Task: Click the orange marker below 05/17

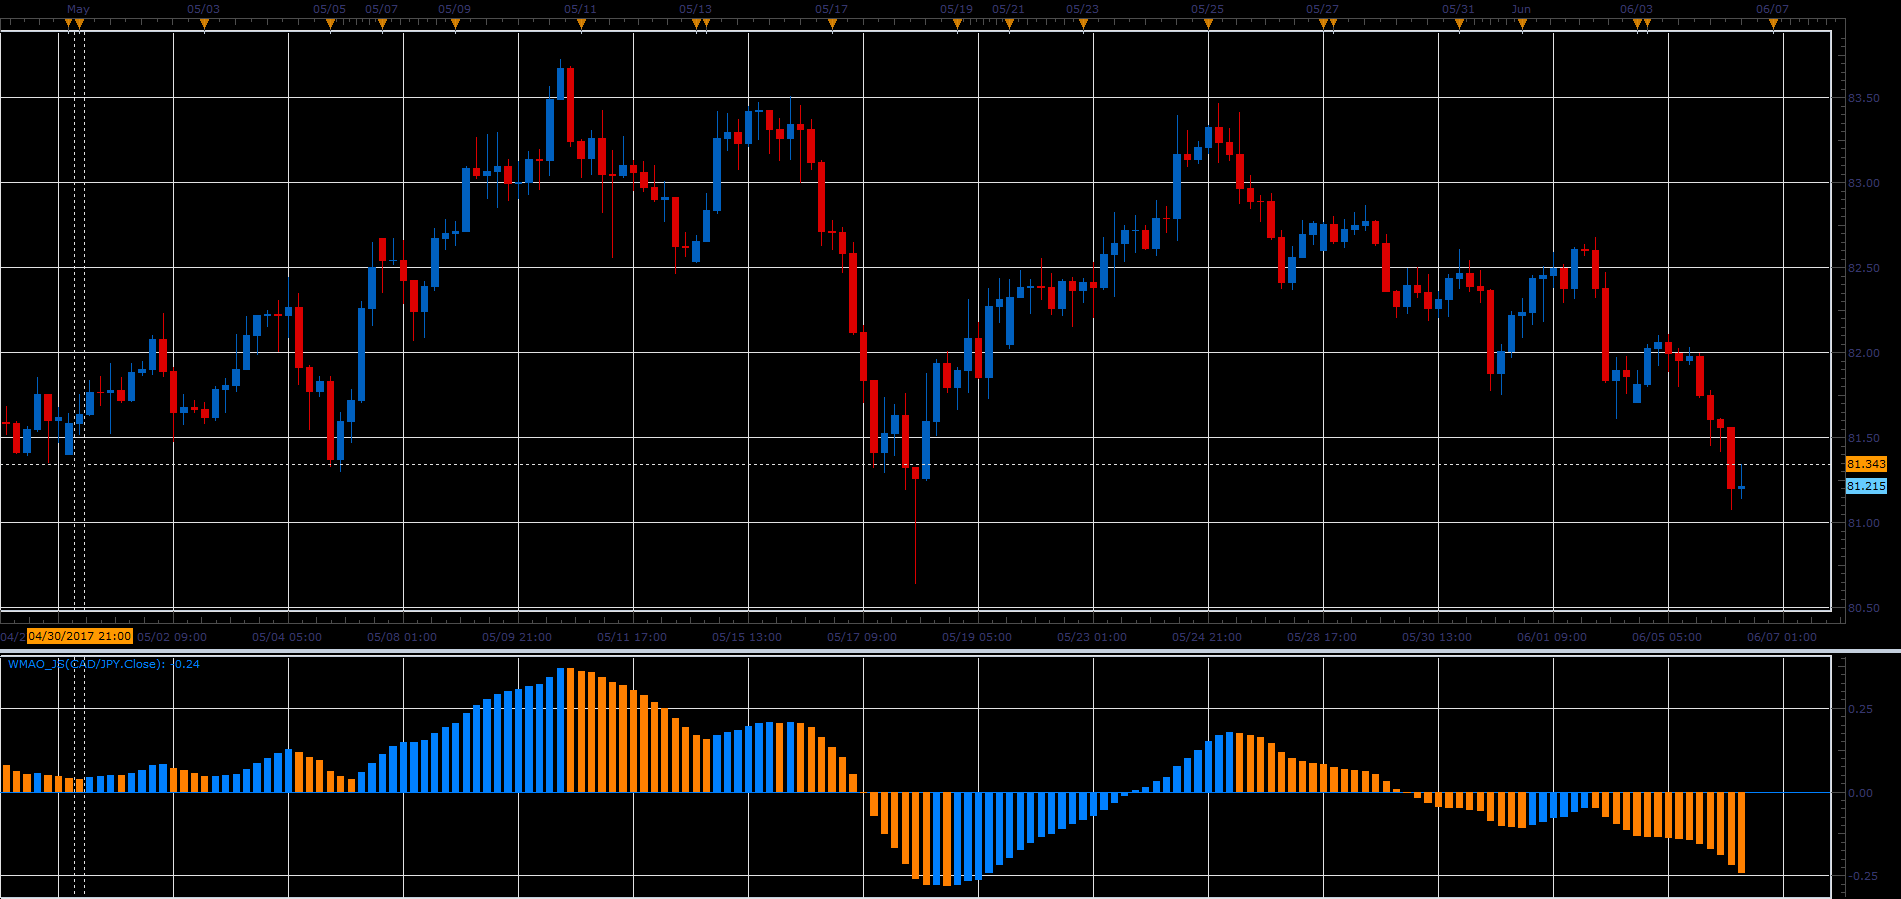Action: coord(832,24)
